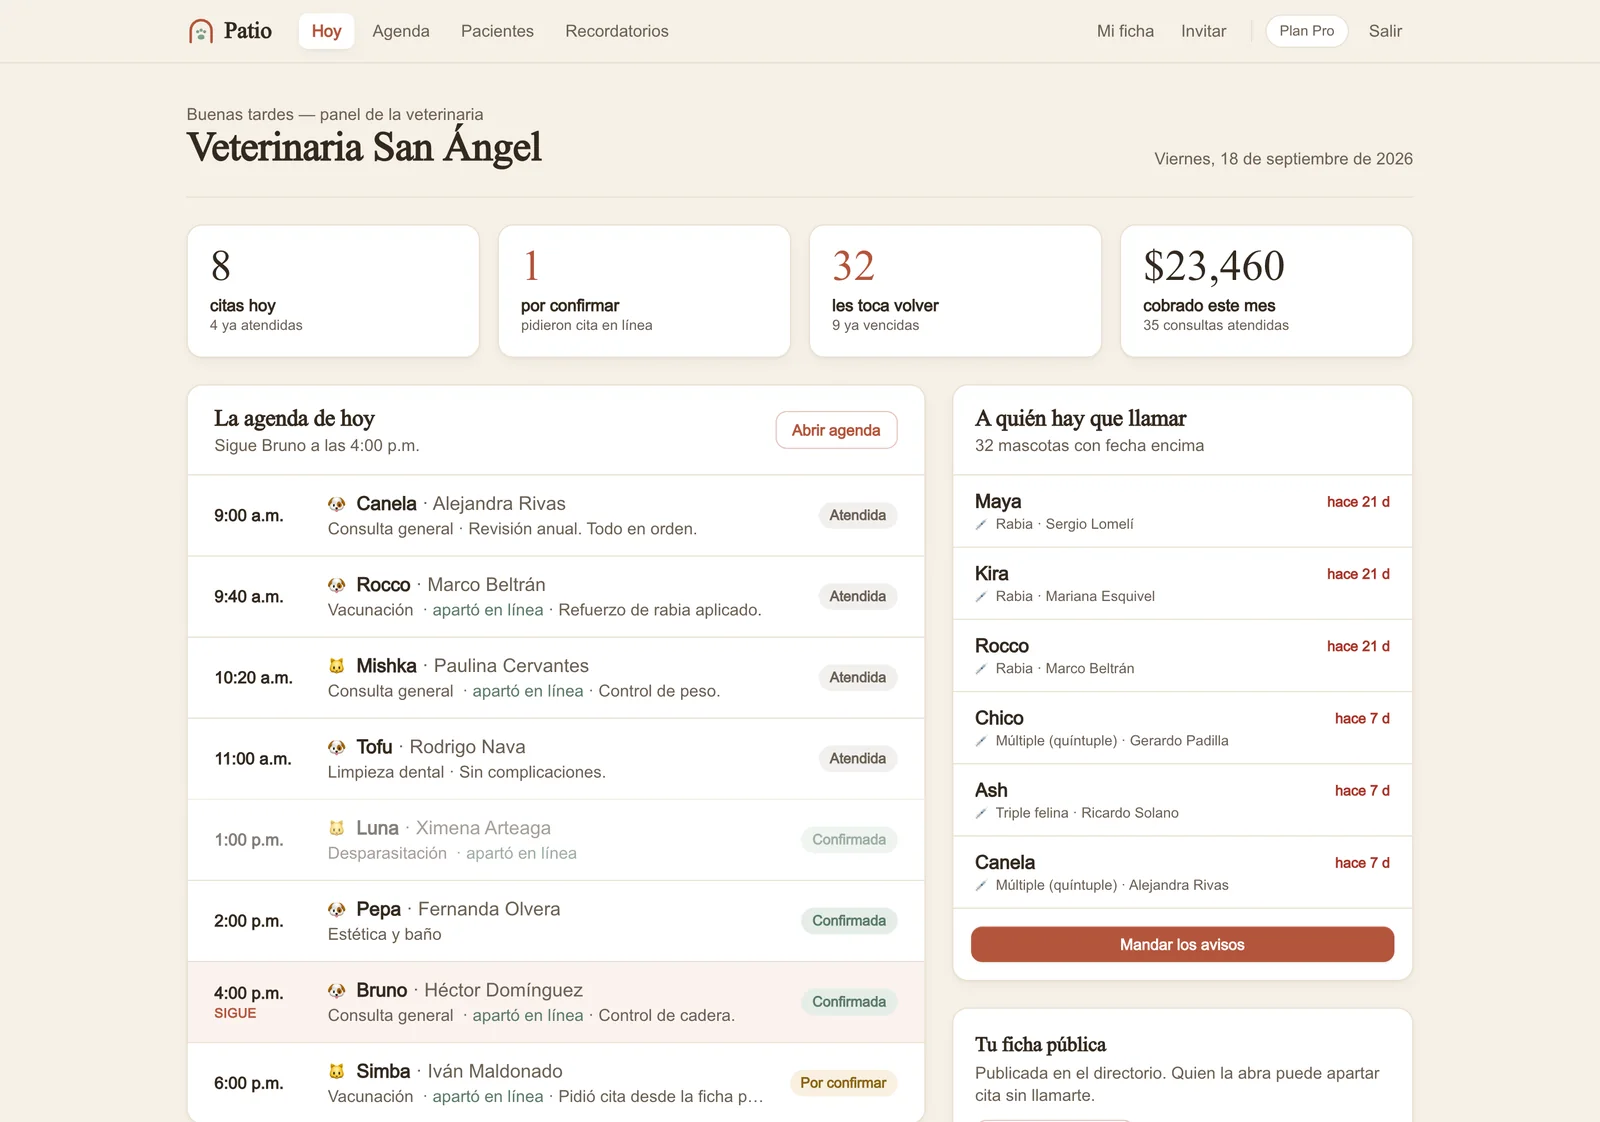The width and height of the screenshot is (1600, 1122).
Task: Click the dog icon beside Canela
Action: (337, 504)
